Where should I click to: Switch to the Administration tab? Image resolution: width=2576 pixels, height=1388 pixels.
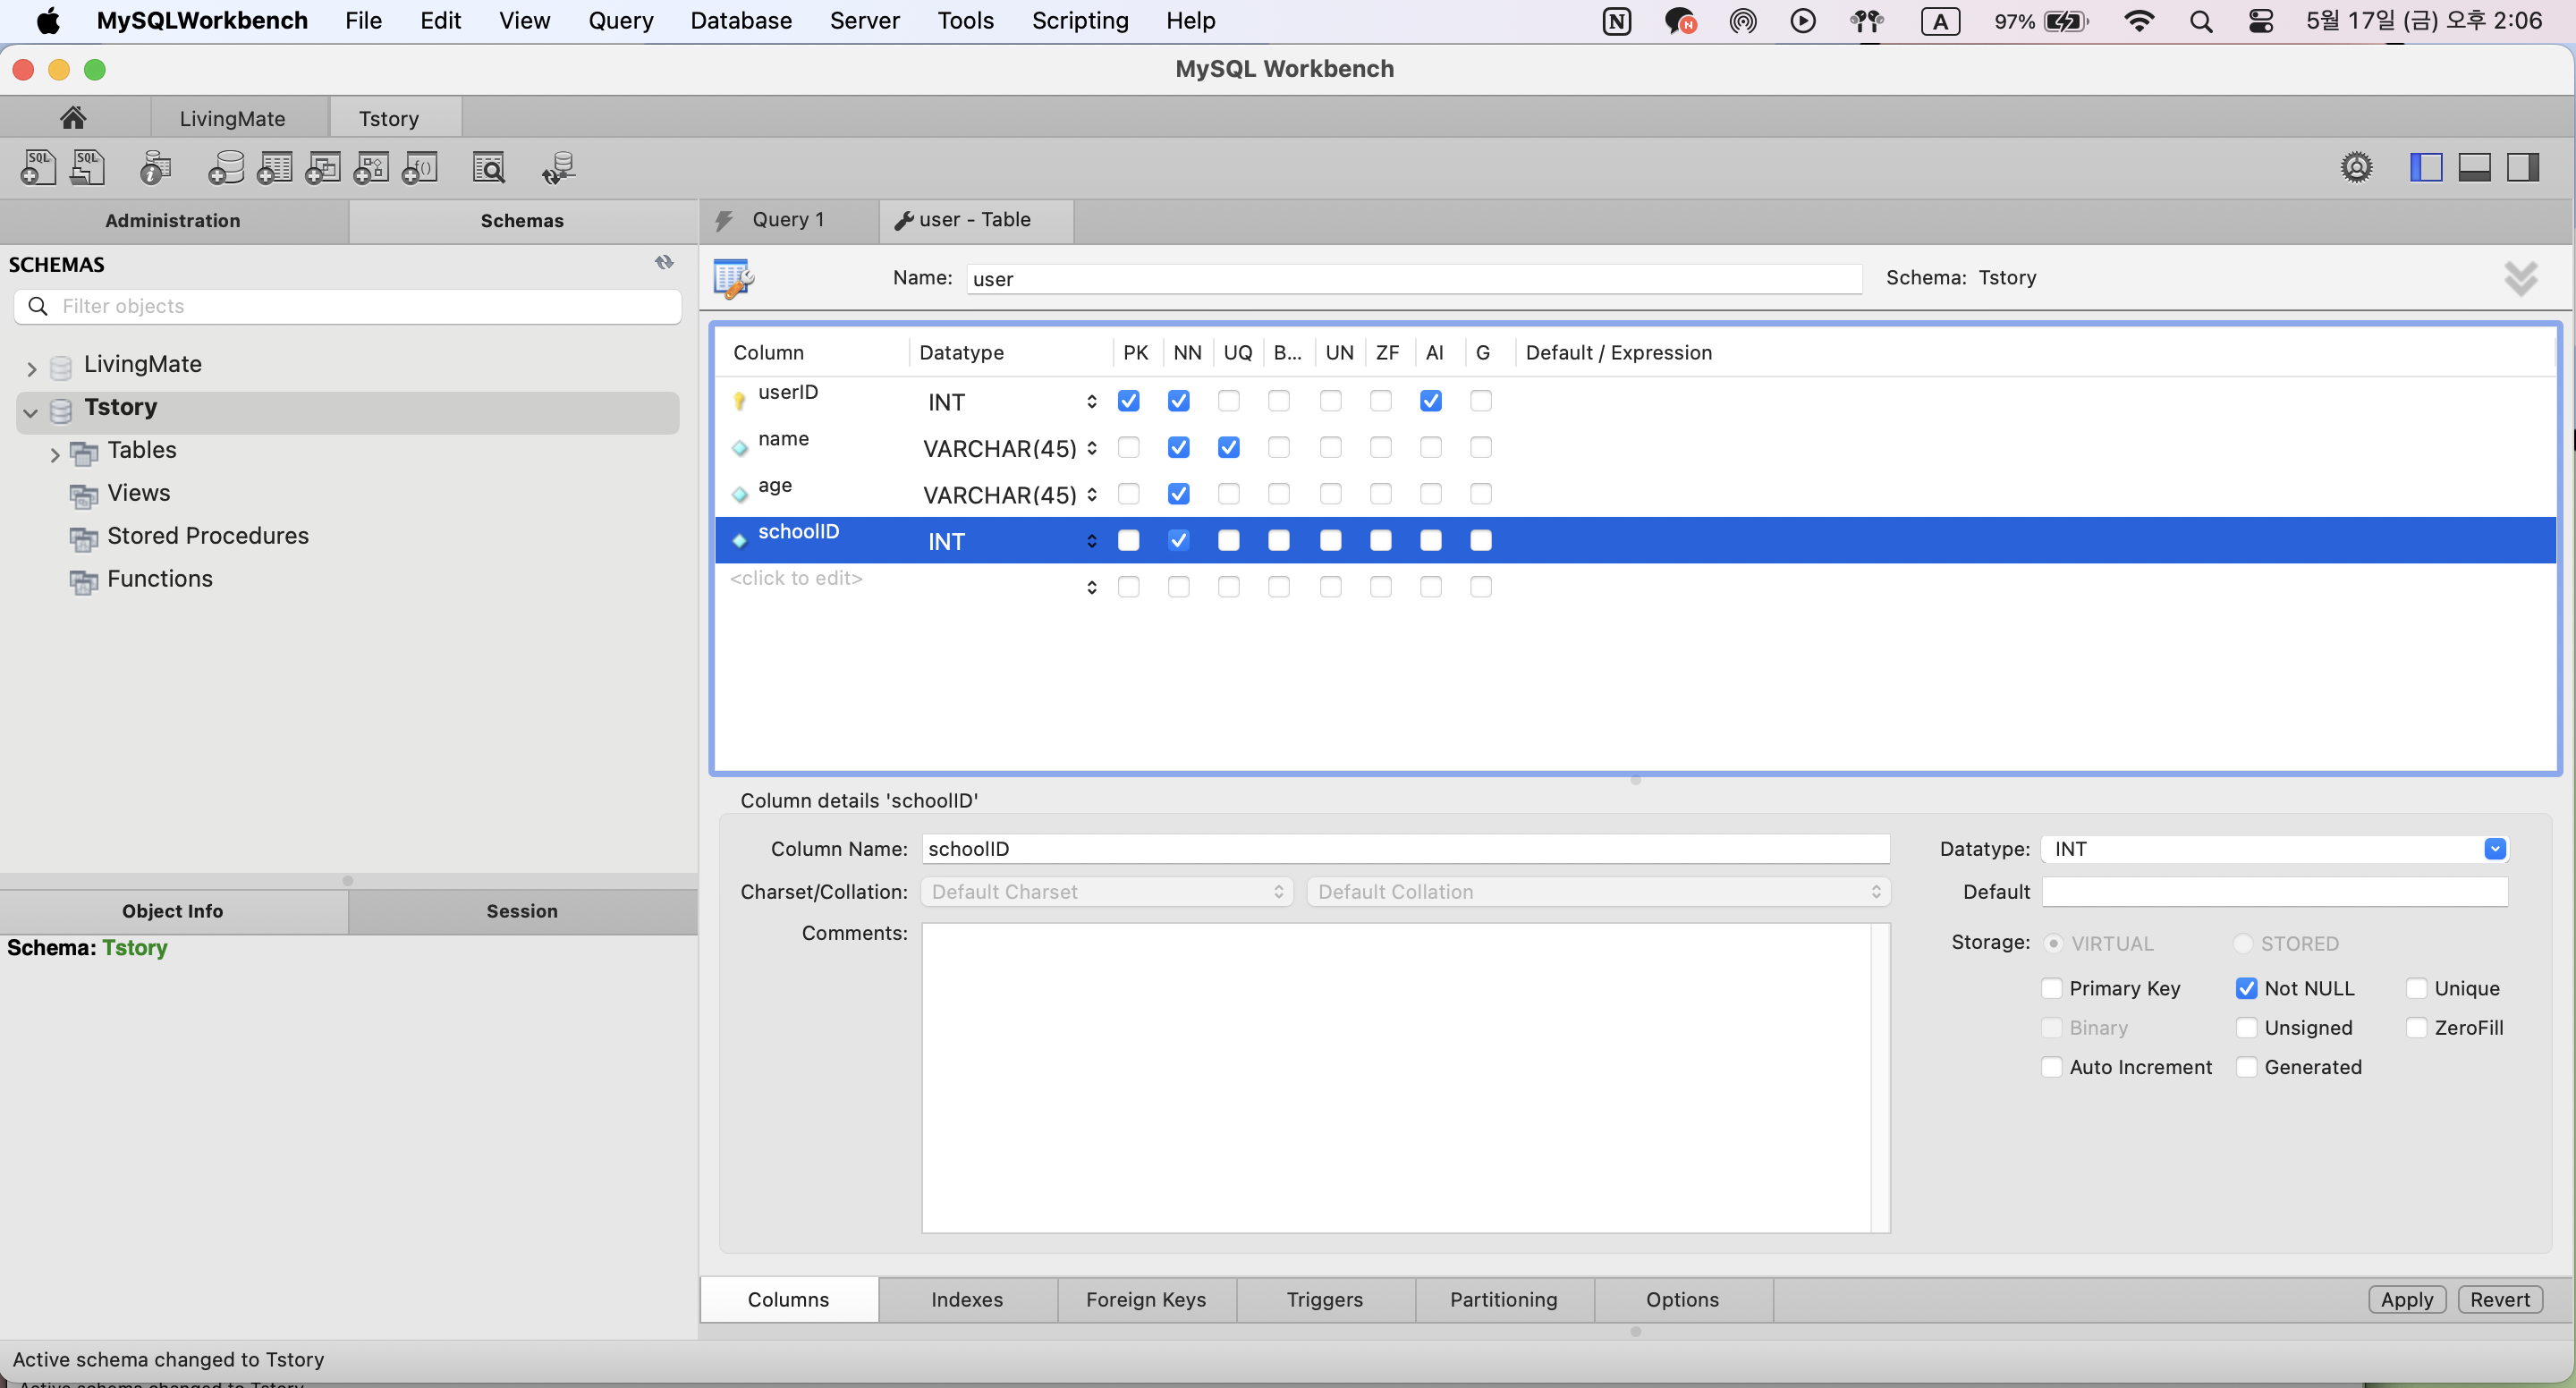click(x=173, y=220)
